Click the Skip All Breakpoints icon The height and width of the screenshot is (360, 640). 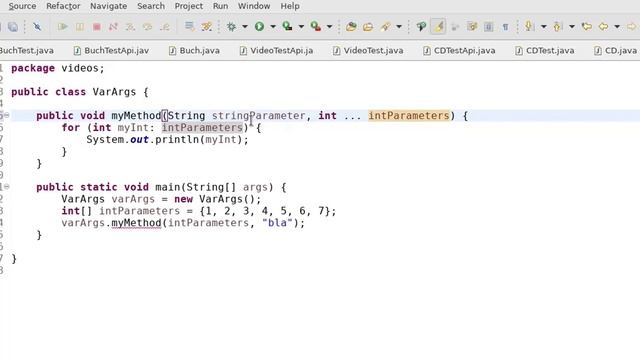pyautogui.click(x=37, y=27)
